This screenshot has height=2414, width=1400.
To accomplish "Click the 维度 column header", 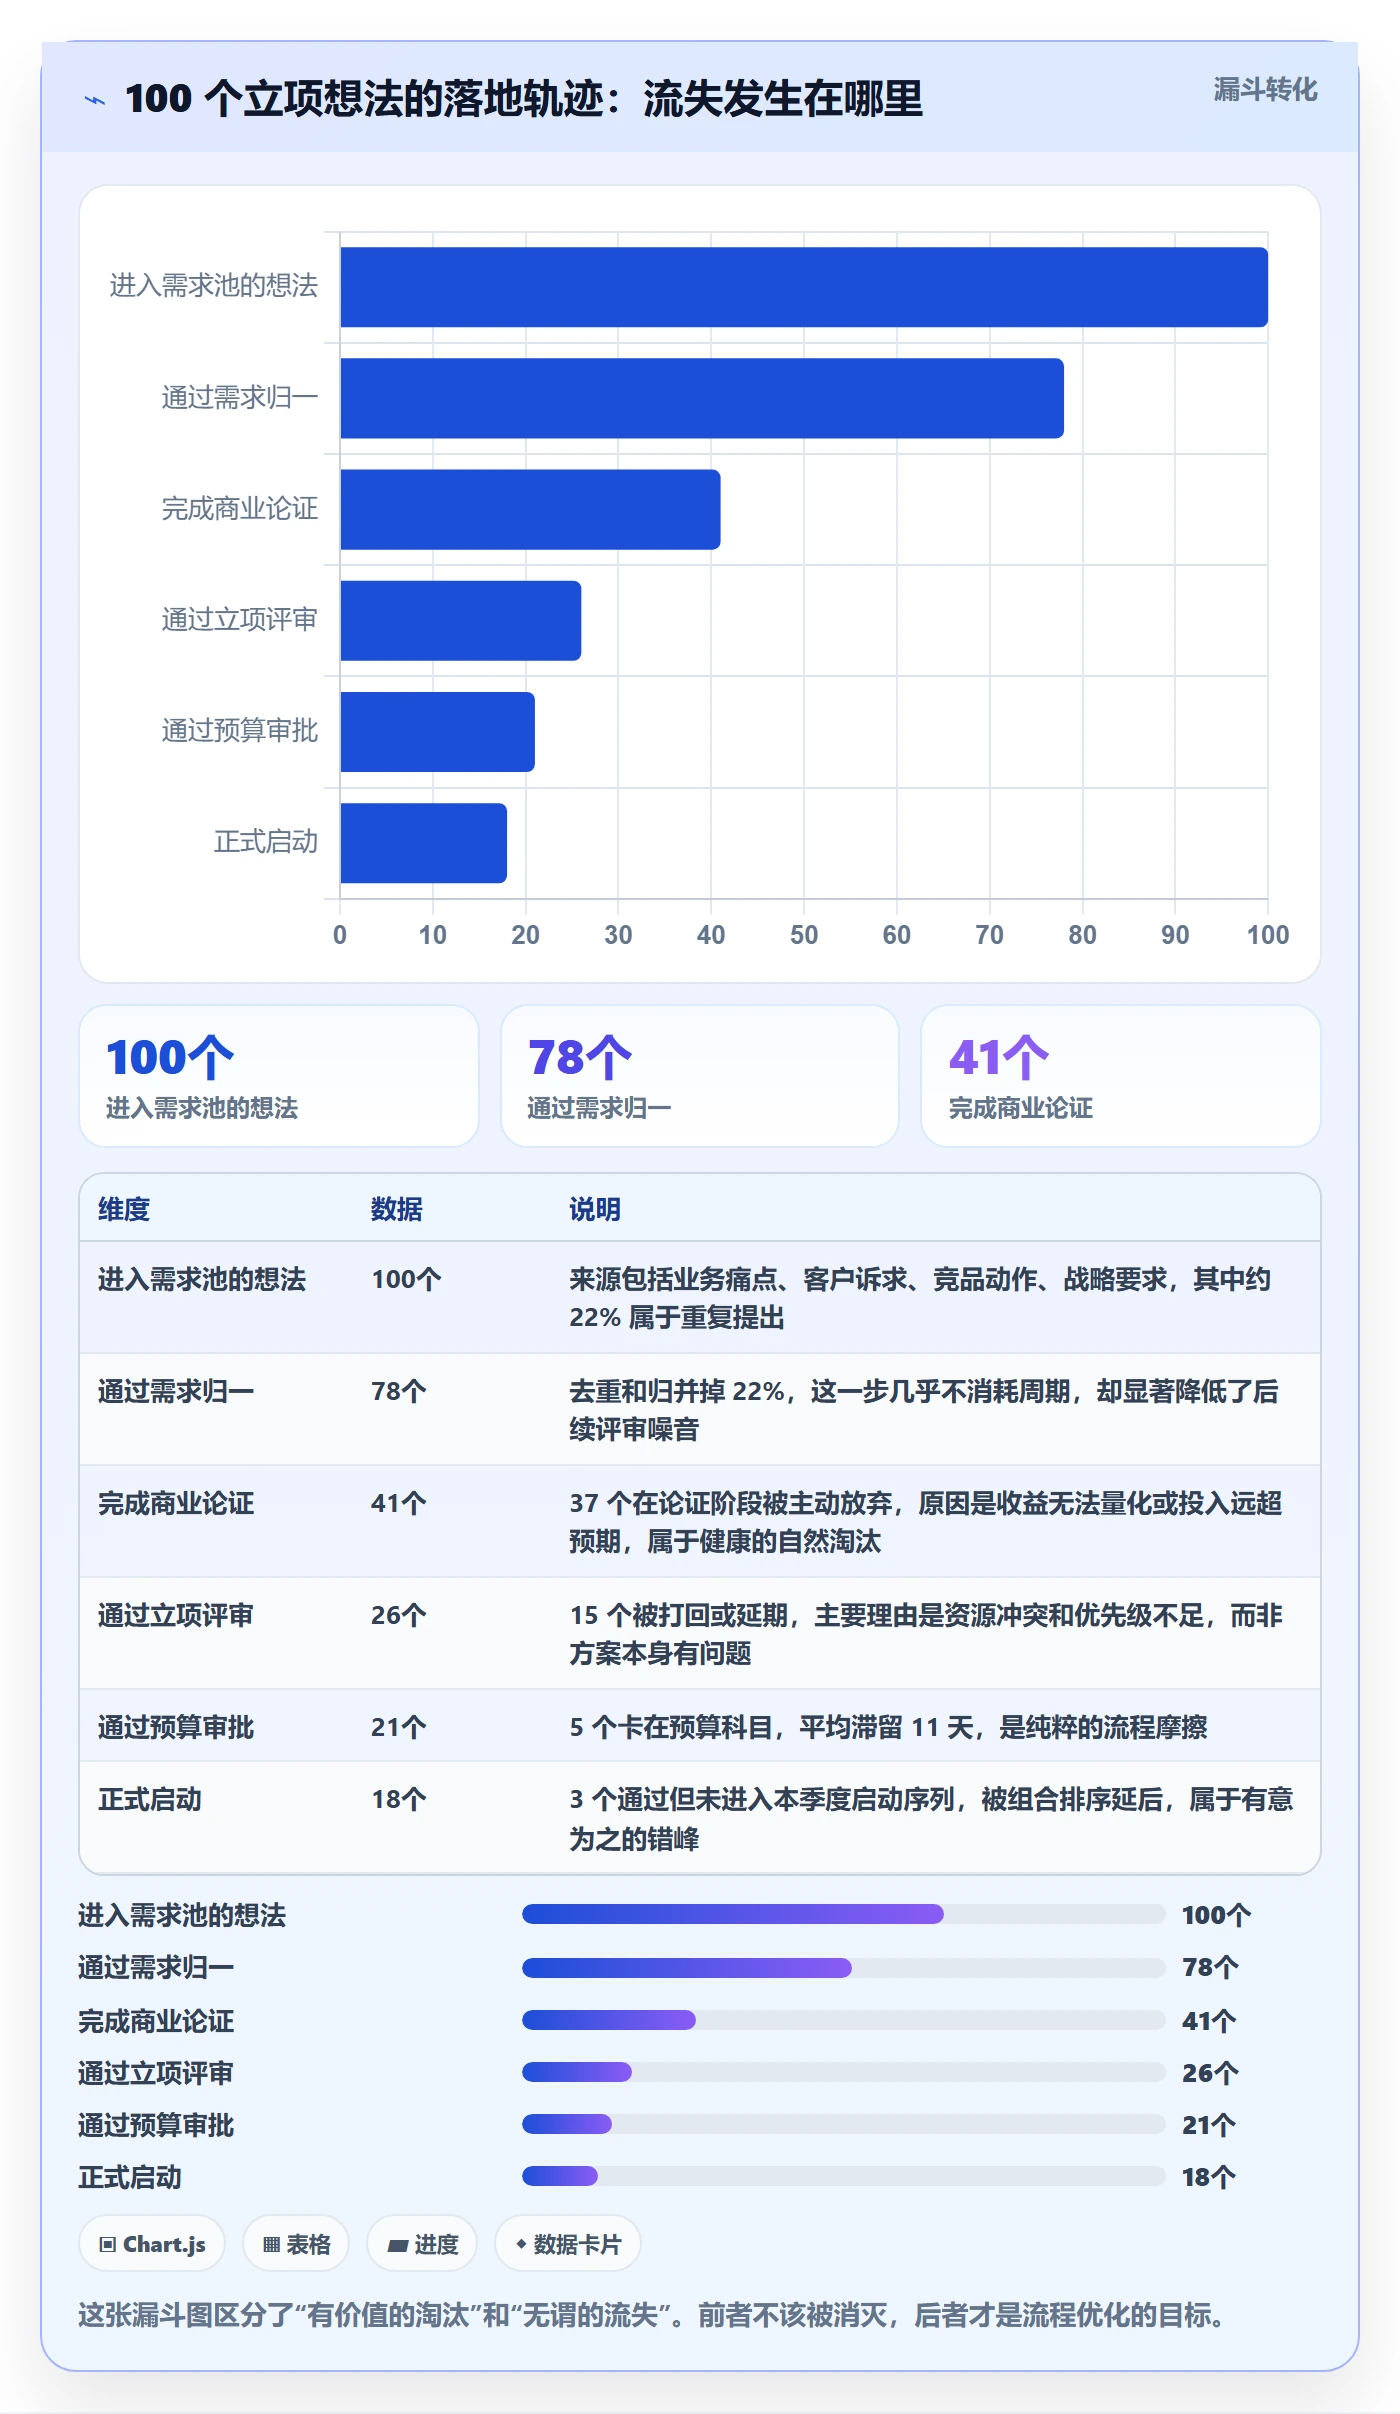I will [124, 1209].
